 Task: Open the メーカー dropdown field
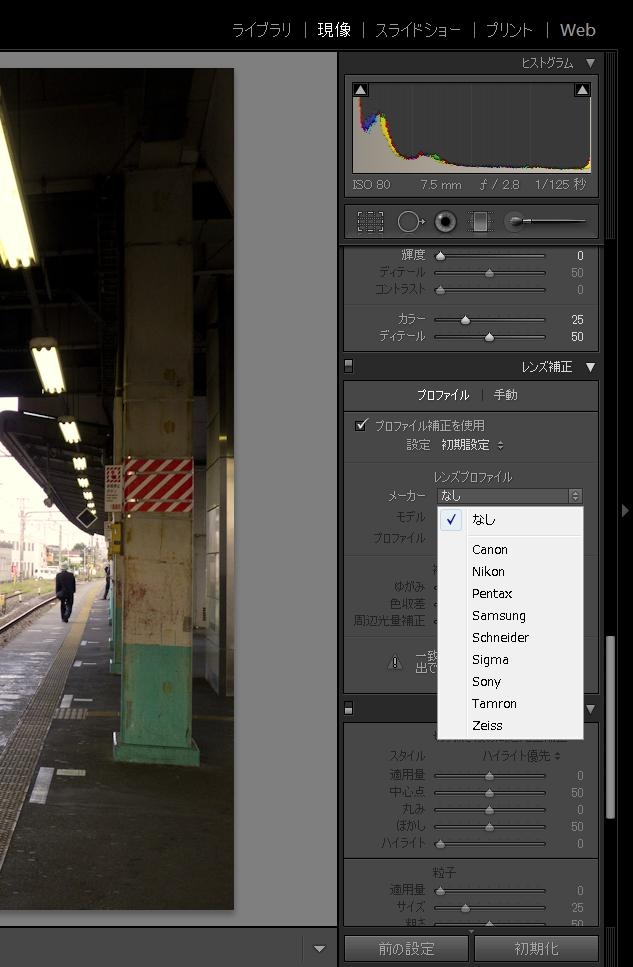(510, 495)
